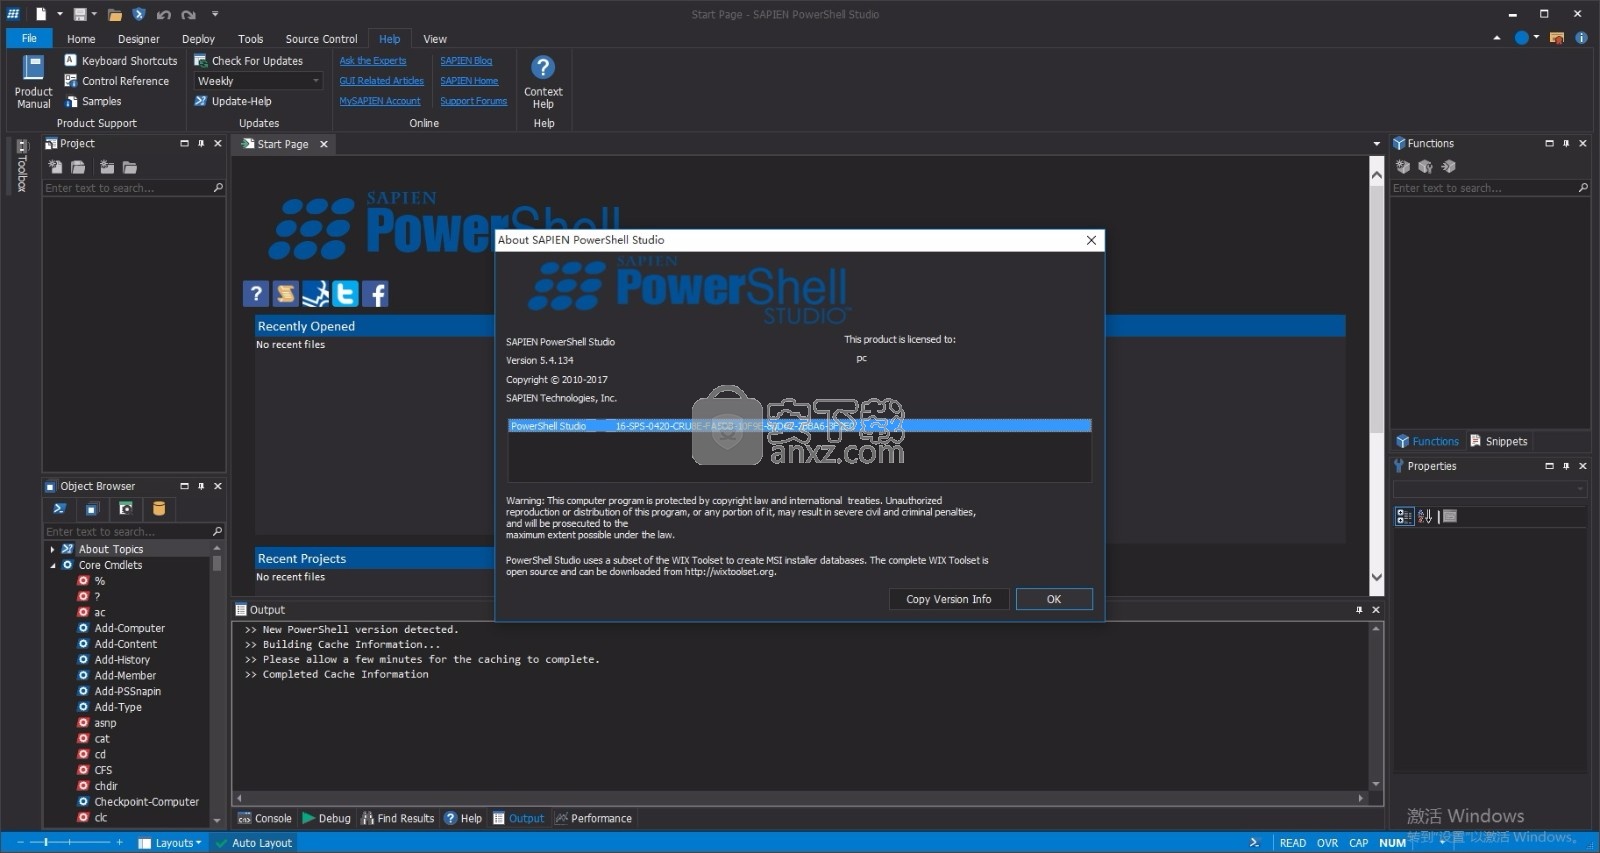
Task: Open the Samples item
Action: 93,101
